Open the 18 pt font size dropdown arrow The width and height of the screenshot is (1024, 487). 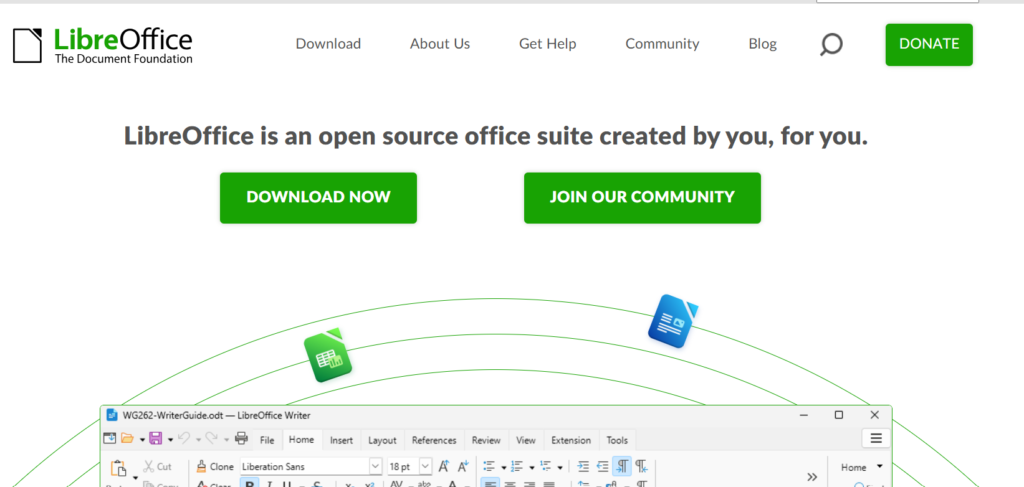[x=425, y=467]
